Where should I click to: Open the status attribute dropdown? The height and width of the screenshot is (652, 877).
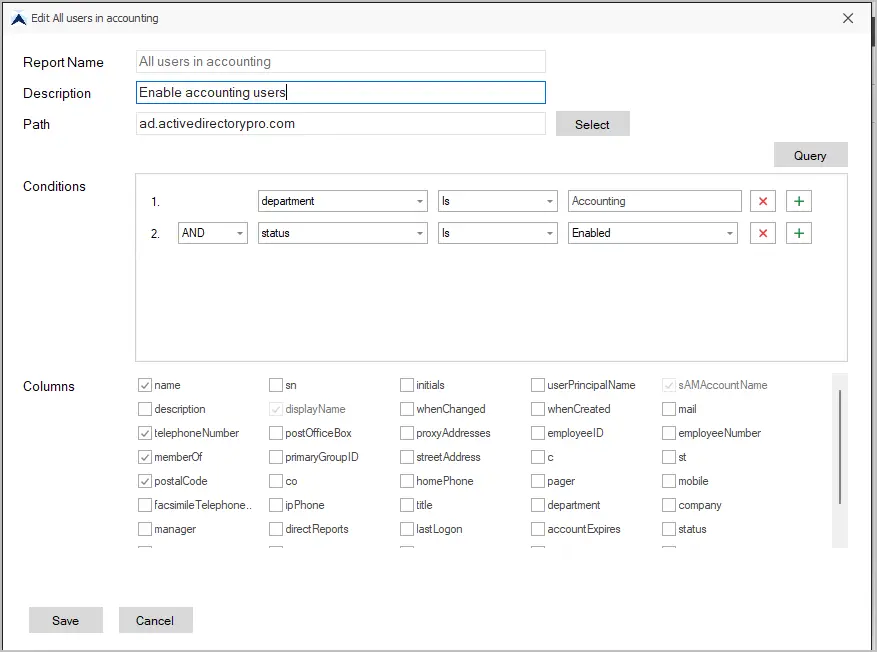pos(343,233)
